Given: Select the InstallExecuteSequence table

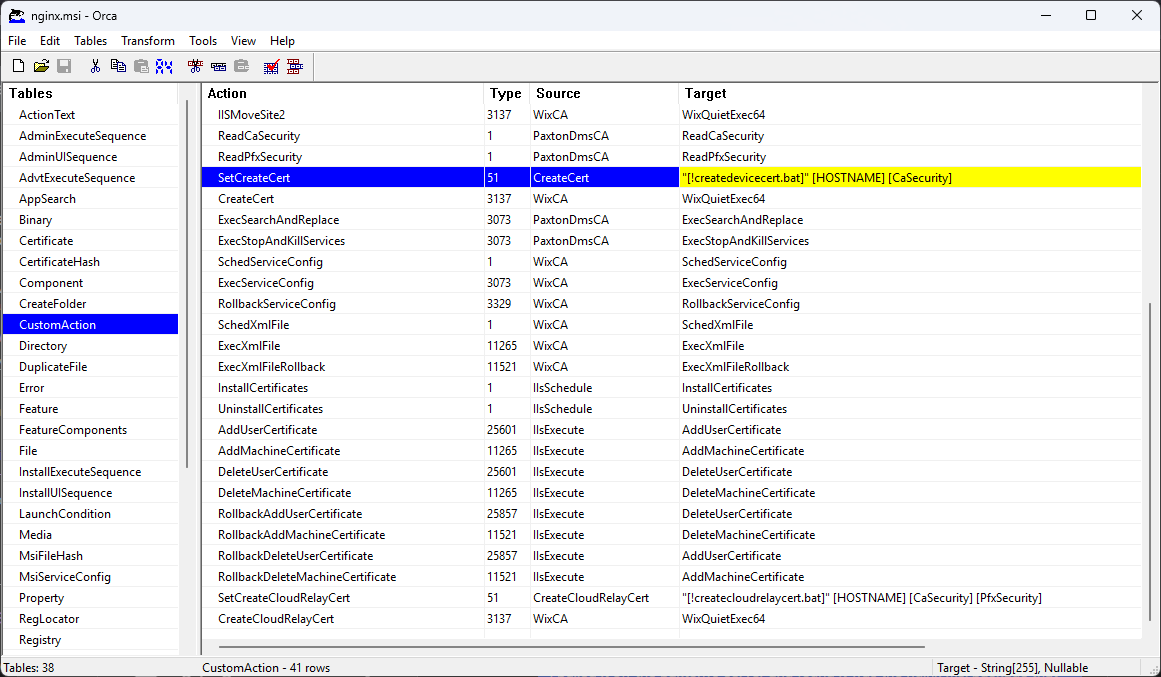Looking at the screenshot, I should coord(80,472).
